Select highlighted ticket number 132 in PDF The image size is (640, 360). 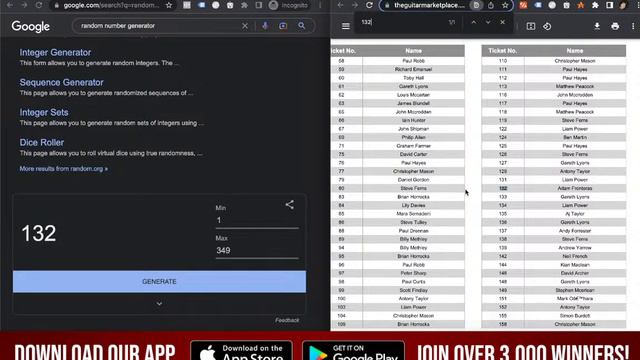tap(503, 188)
